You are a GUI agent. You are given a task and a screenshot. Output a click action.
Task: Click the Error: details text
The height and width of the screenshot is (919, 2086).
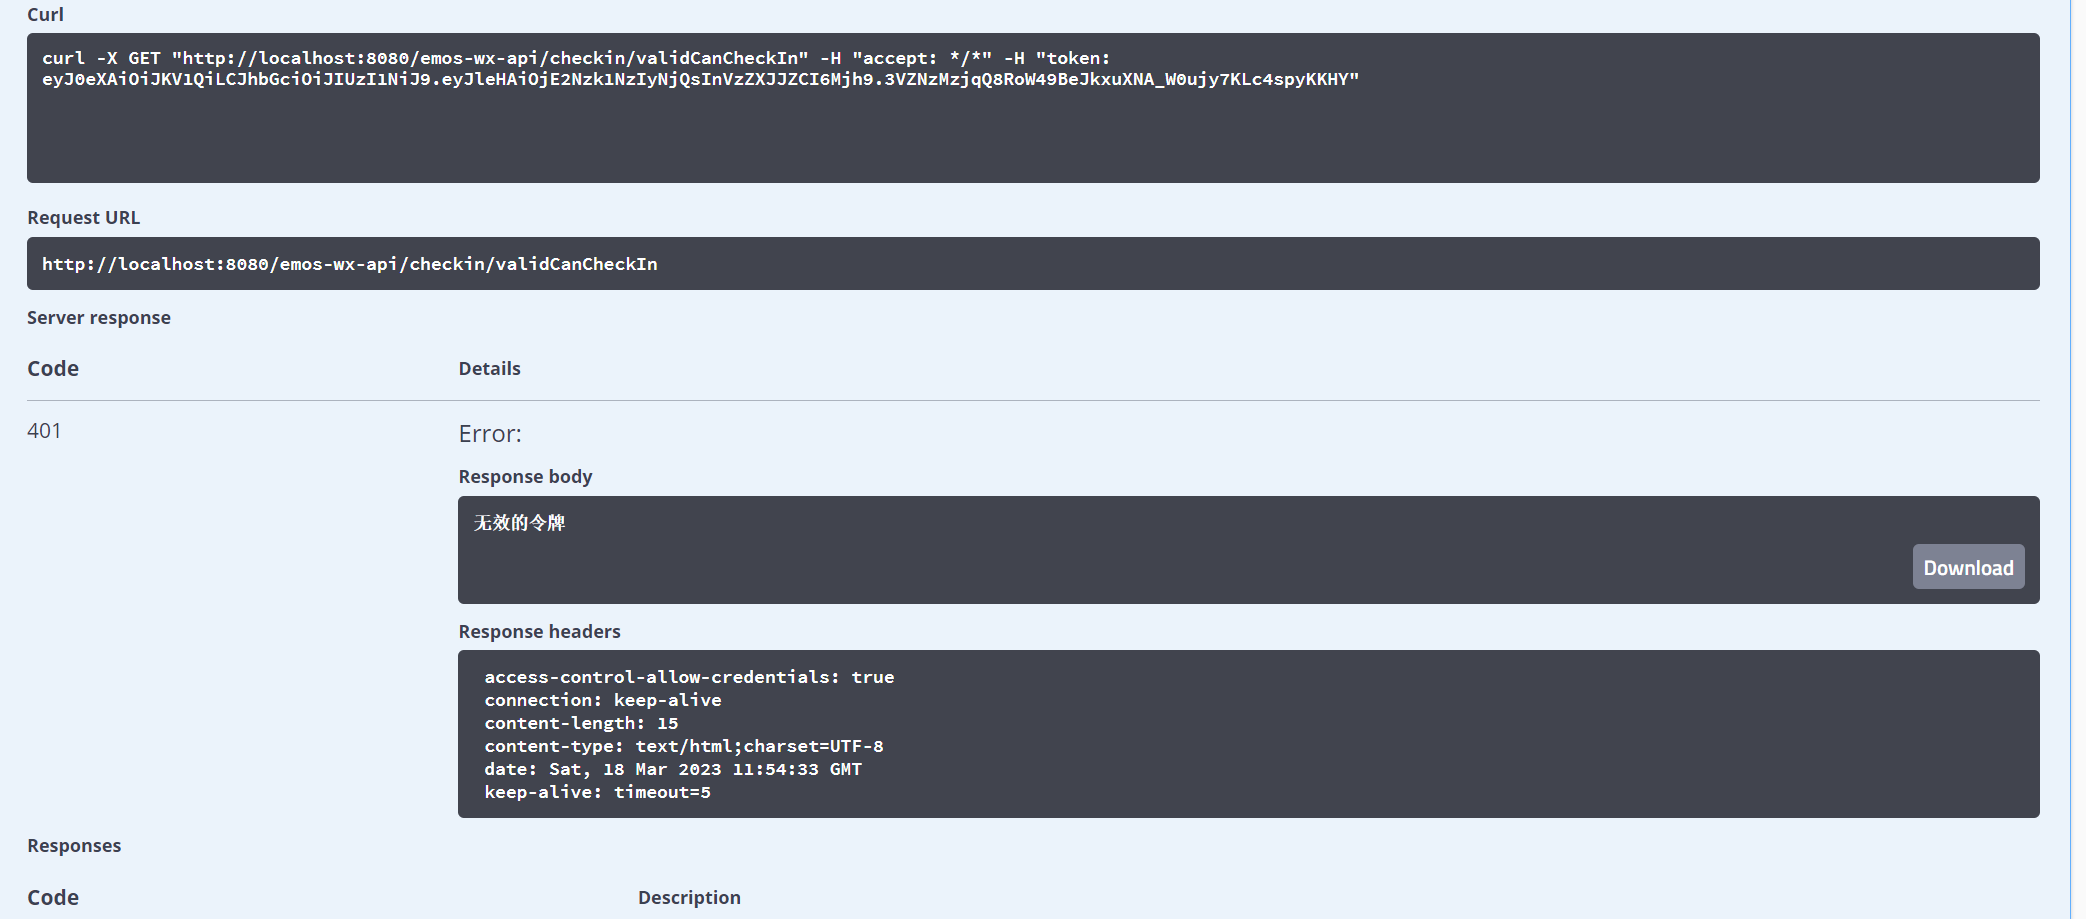pos(490,434)
